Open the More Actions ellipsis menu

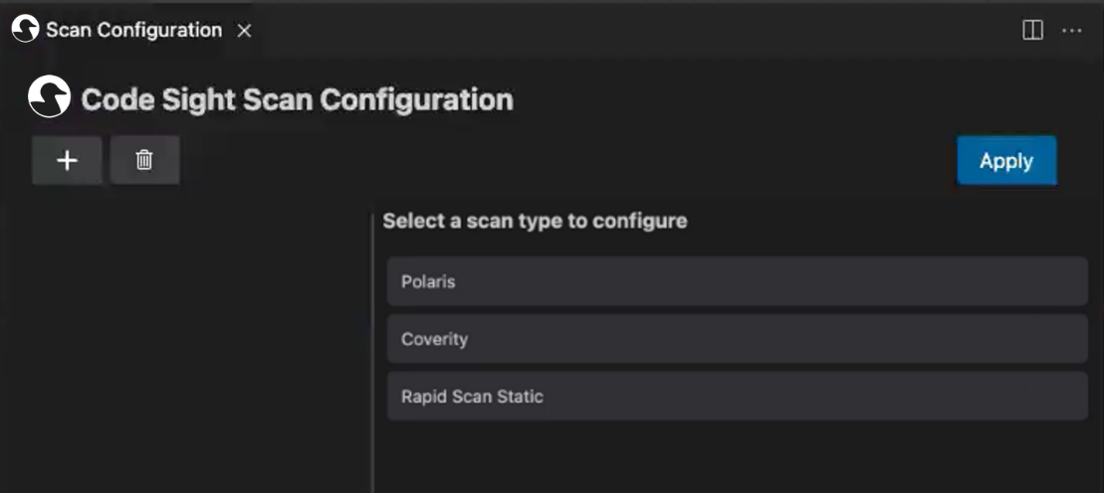pyautogui.click(x=1072, y=31)
